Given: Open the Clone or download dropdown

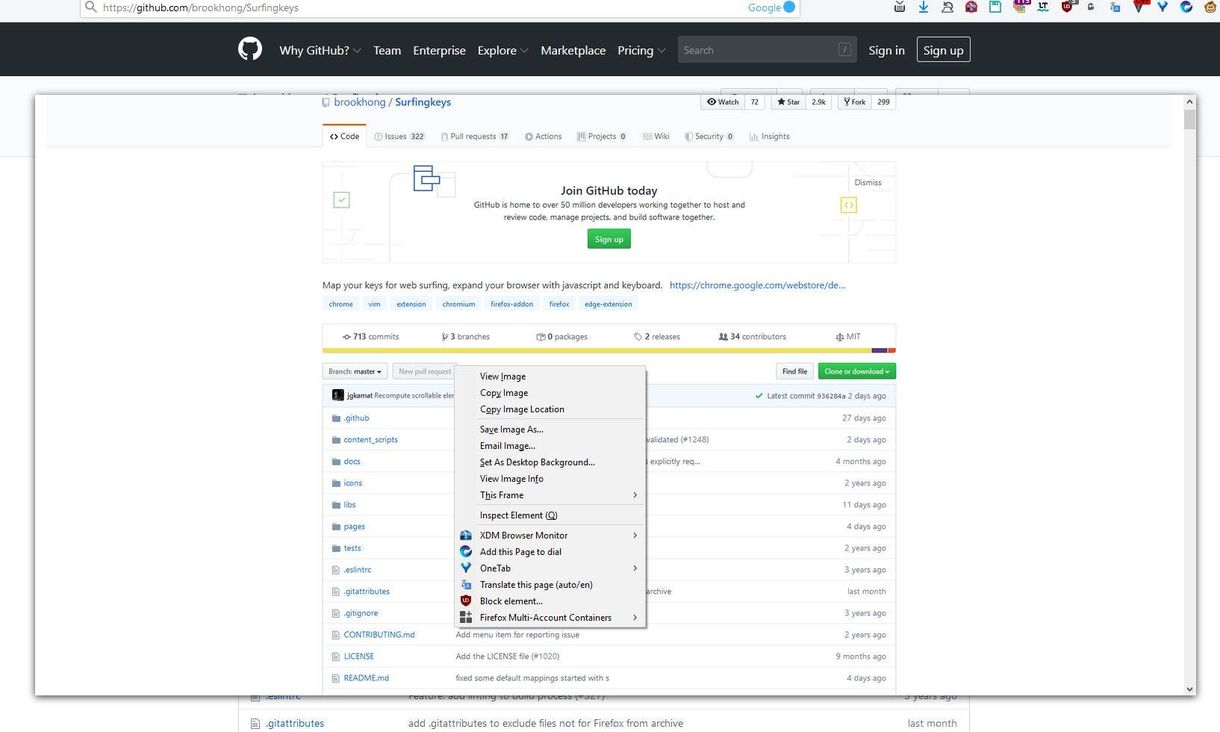Looking at the screenshot, I should click(x=857, y=371).
